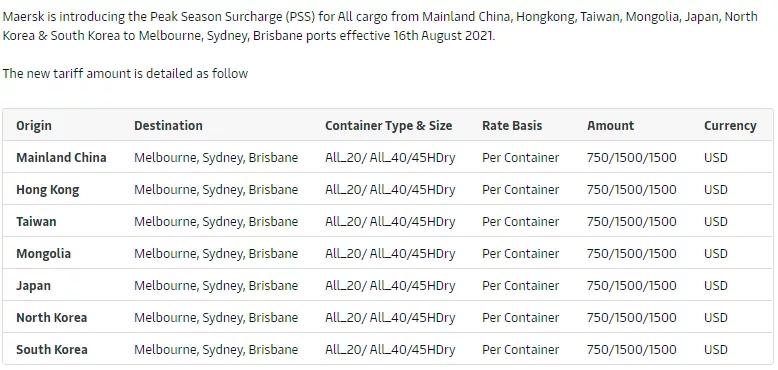
Task: Select the South Korea origin cell
Action: (52, 350)
